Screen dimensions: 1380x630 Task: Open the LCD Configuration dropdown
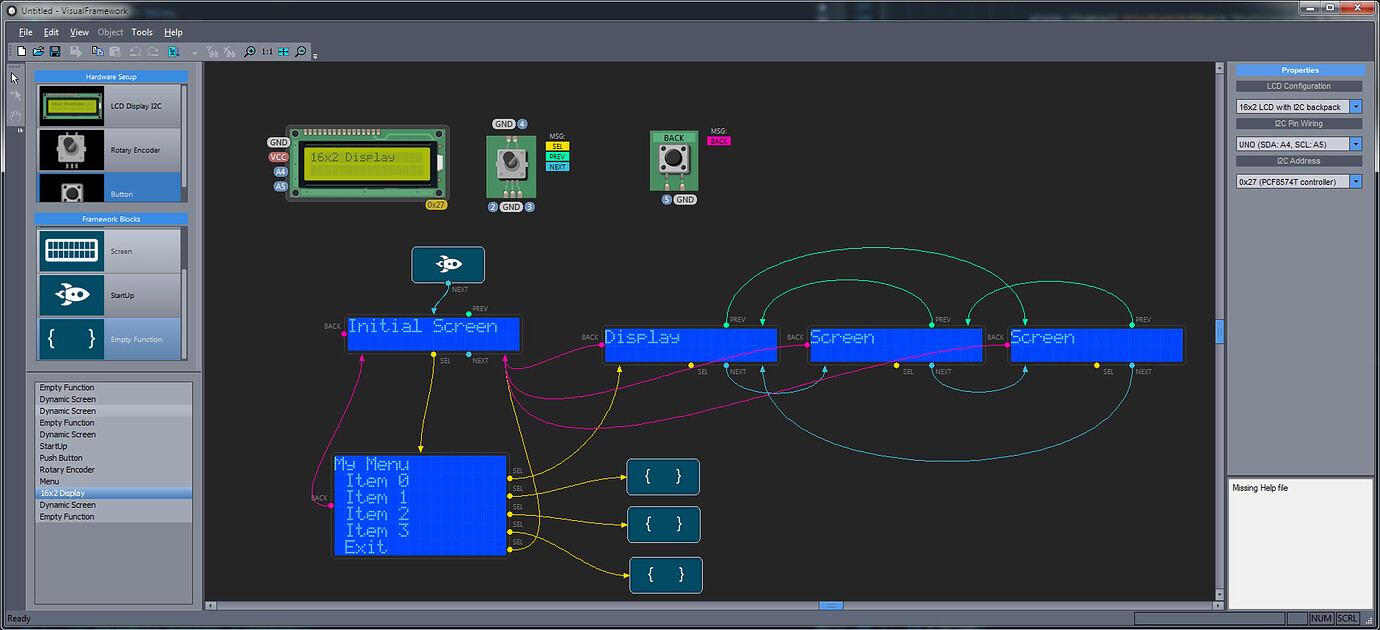pyautogui.click(x=1355, y=106)
